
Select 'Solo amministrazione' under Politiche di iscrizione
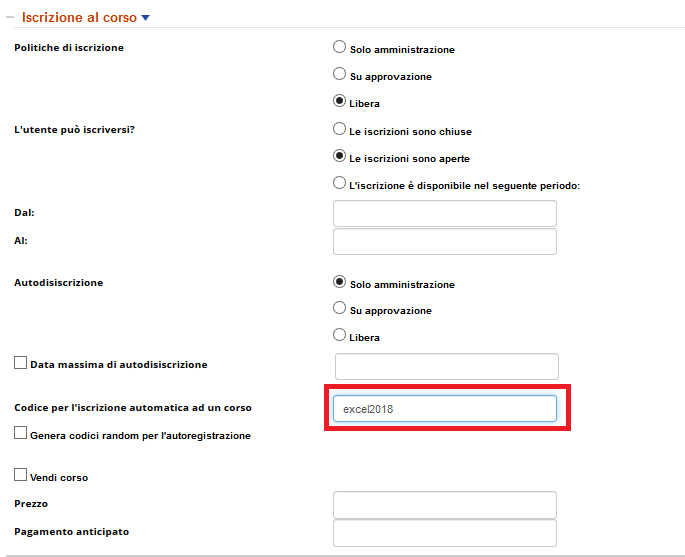tap(339, 47)
